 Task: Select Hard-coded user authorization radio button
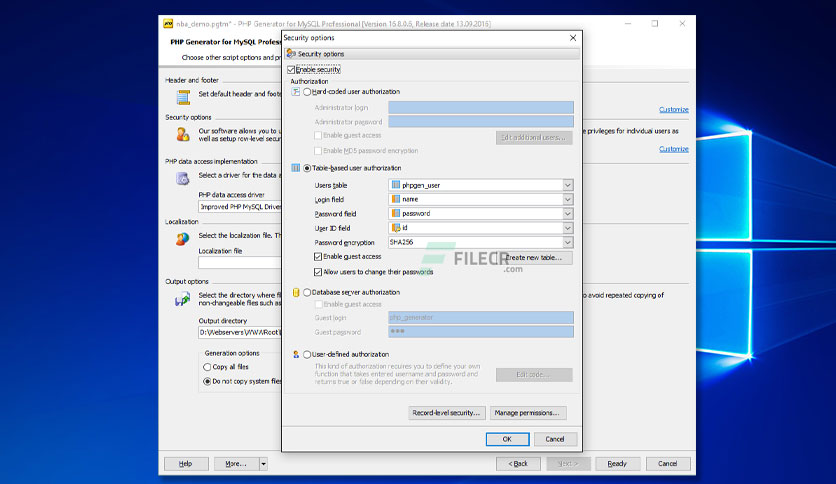pyautogui.click(x=307, y=92)
